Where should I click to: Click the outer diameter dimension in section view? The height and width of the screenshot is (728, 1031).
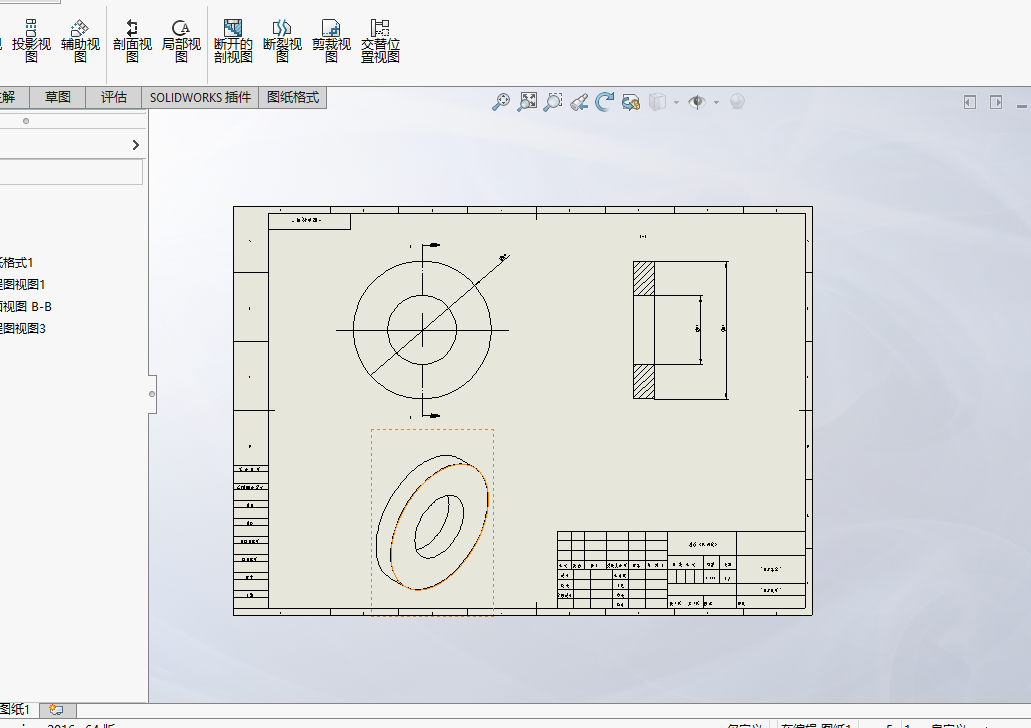click(x=725, y=329)
